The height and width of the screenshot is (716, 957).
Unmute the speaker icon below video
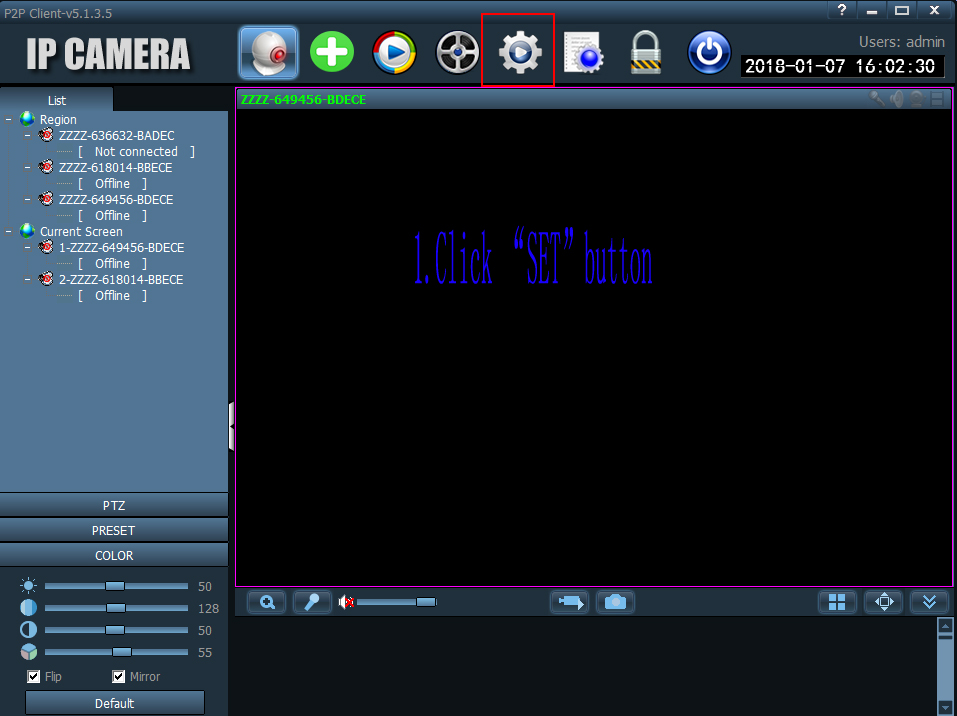click(x=347, y=602)
